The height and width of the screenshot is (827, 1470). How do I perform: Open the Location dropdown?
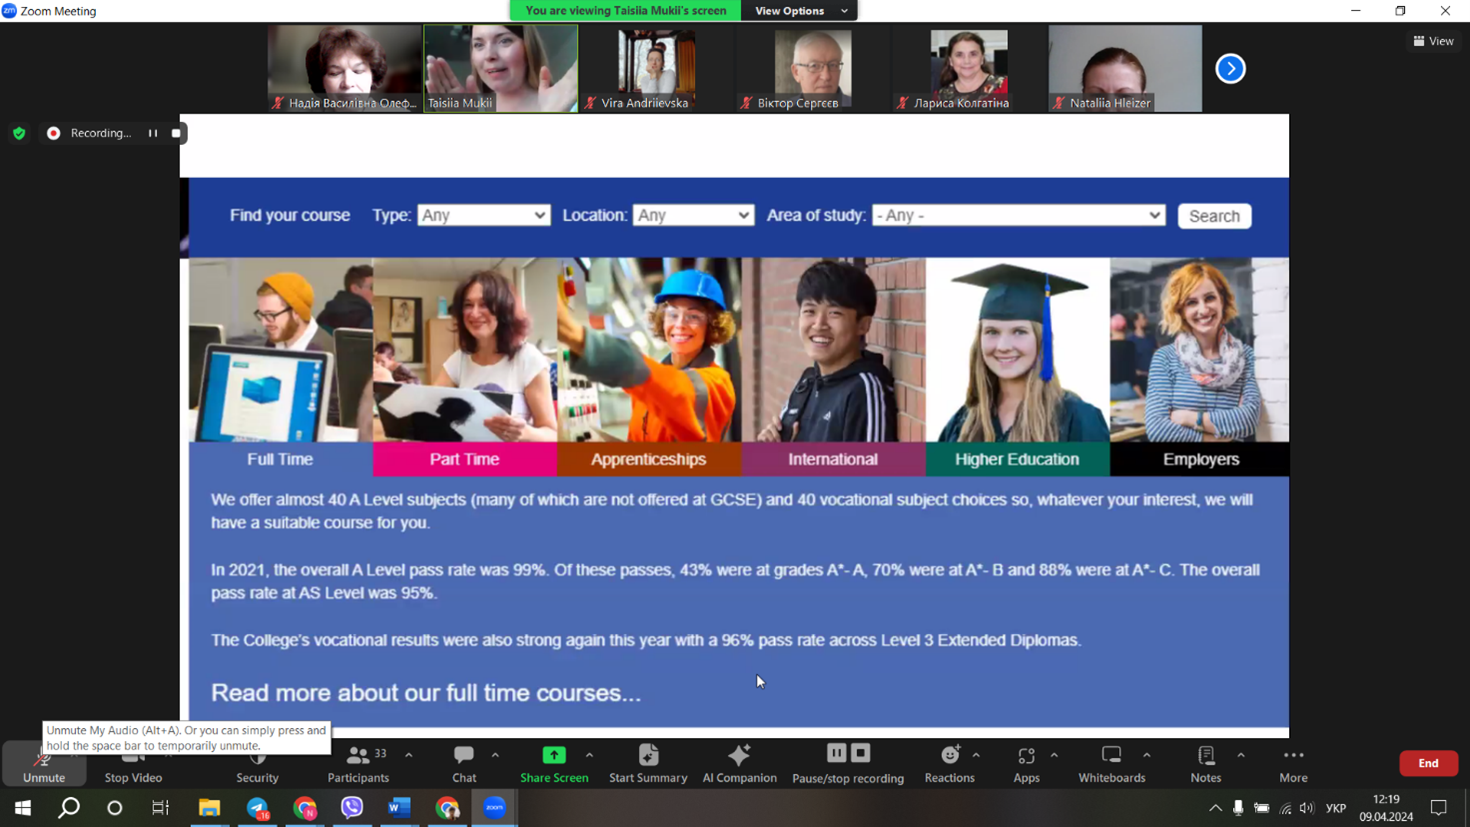[x=693, y=215]
